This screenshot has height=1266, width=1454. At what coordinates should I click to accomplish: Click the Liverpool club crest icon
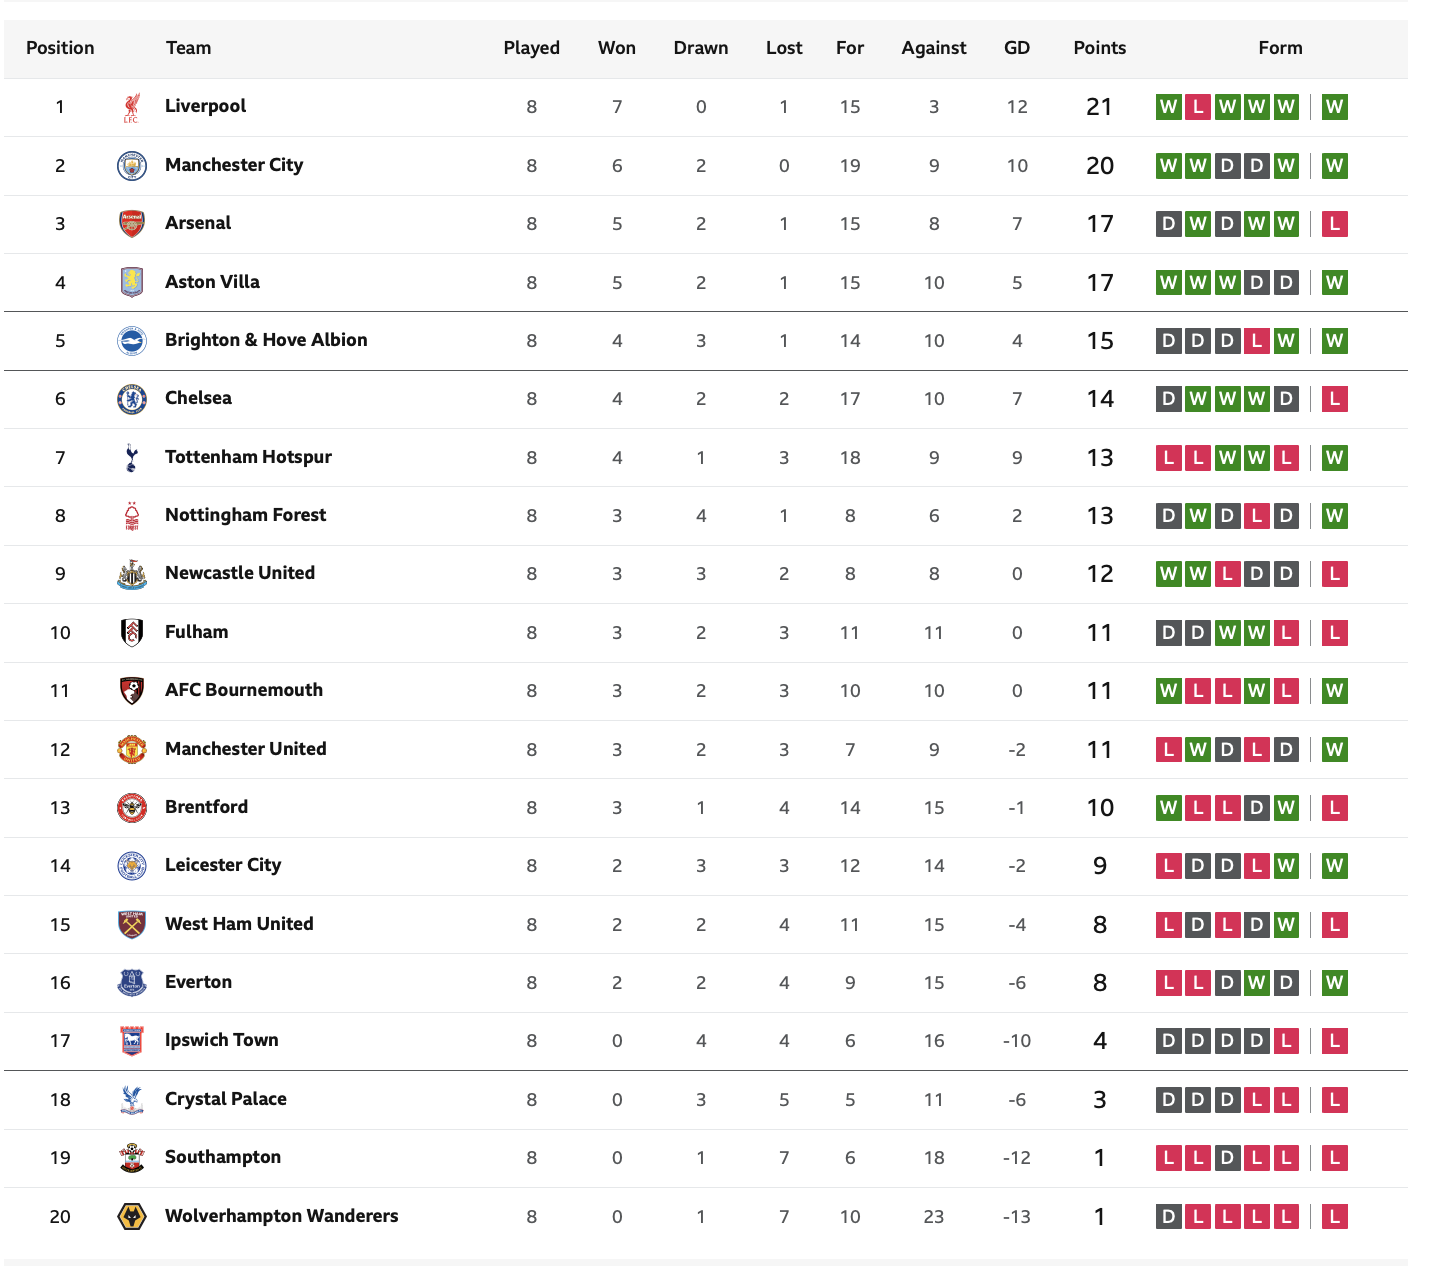click(x=131, y=107)
